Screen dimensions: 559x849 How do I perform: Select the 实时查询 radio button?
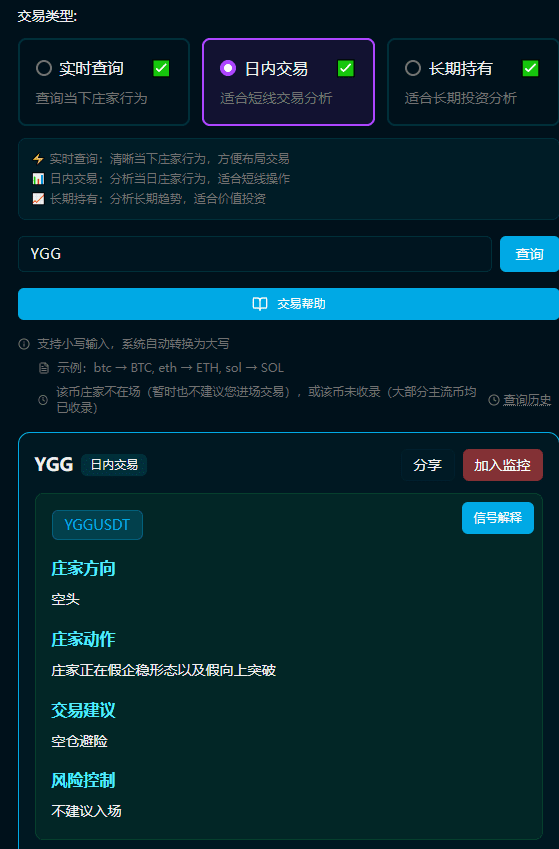tap(44, 68)
